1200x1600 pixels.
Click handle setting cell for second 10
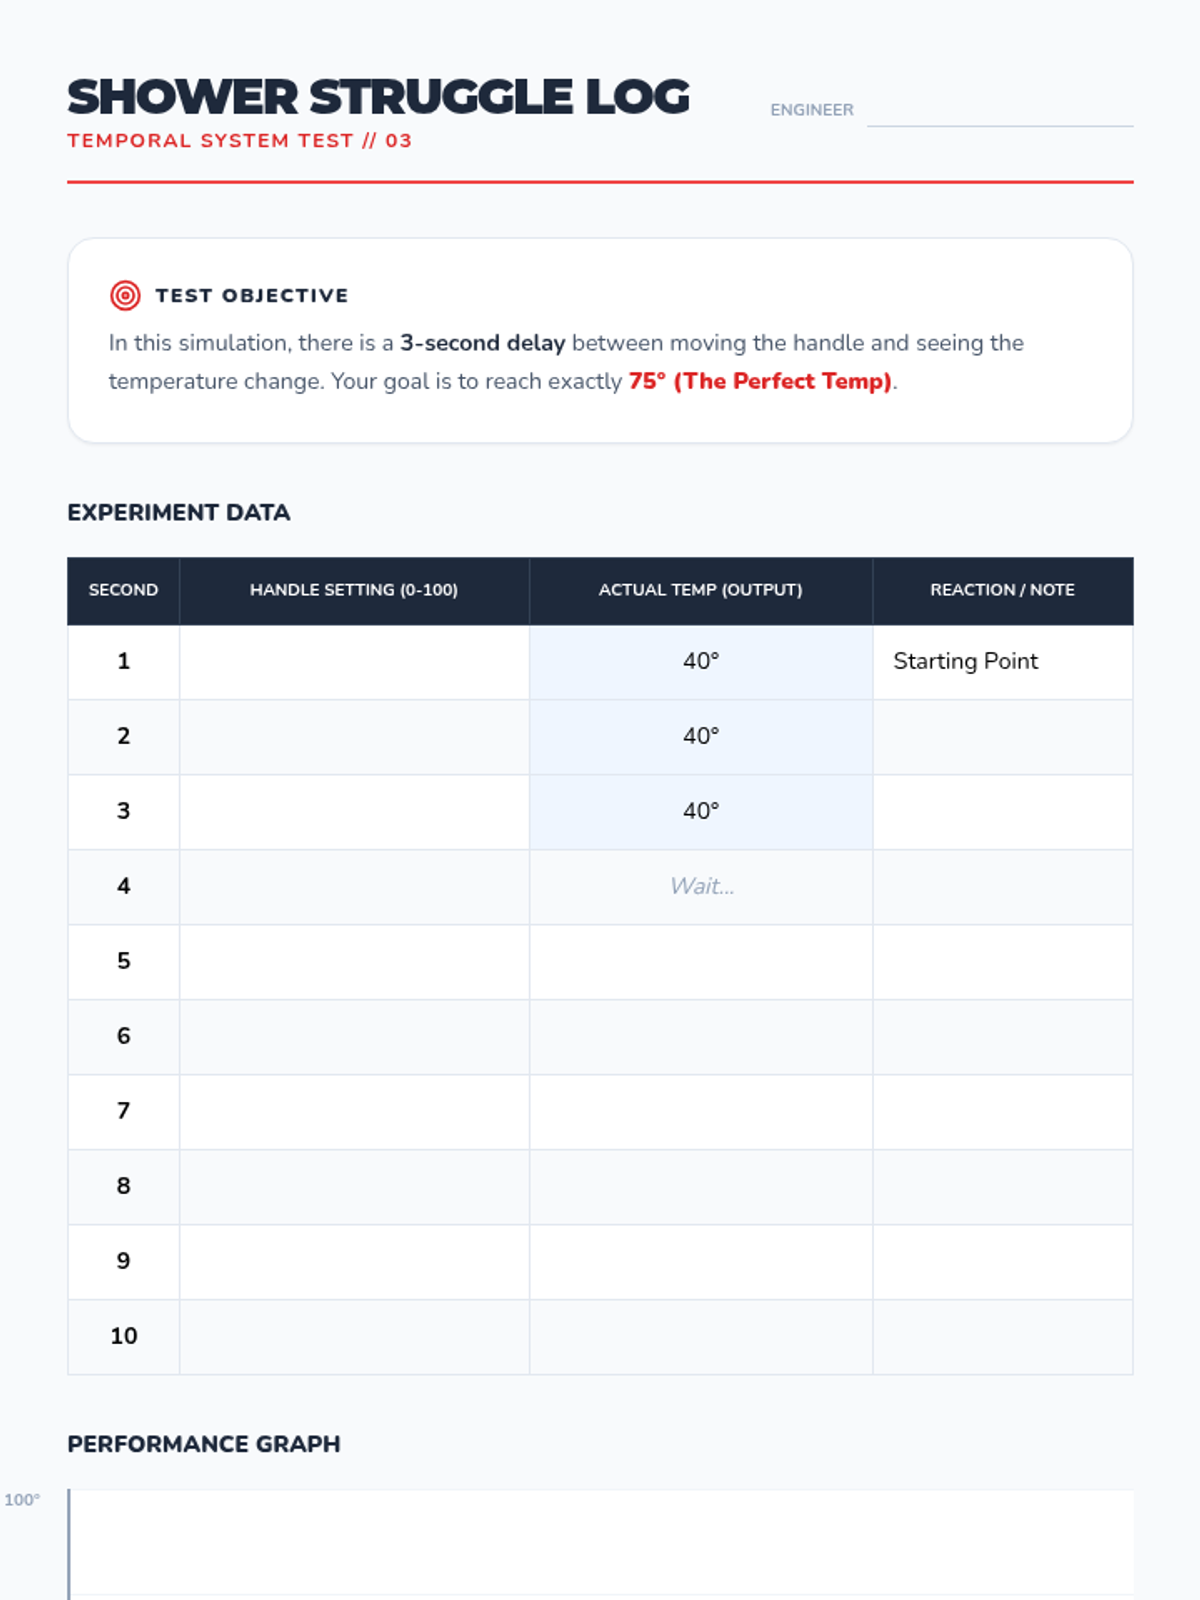tap(354, 1337)
